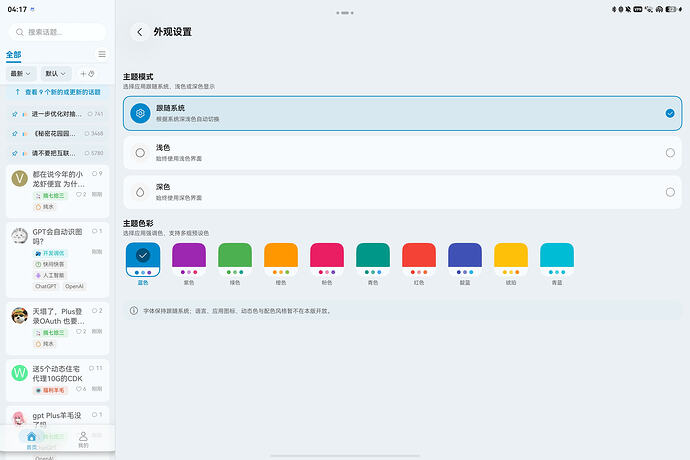This screenshot has width=690, height=460.
Task: Click comment count 9 on 小龙虾 post
Action: (x=97, y=174)
